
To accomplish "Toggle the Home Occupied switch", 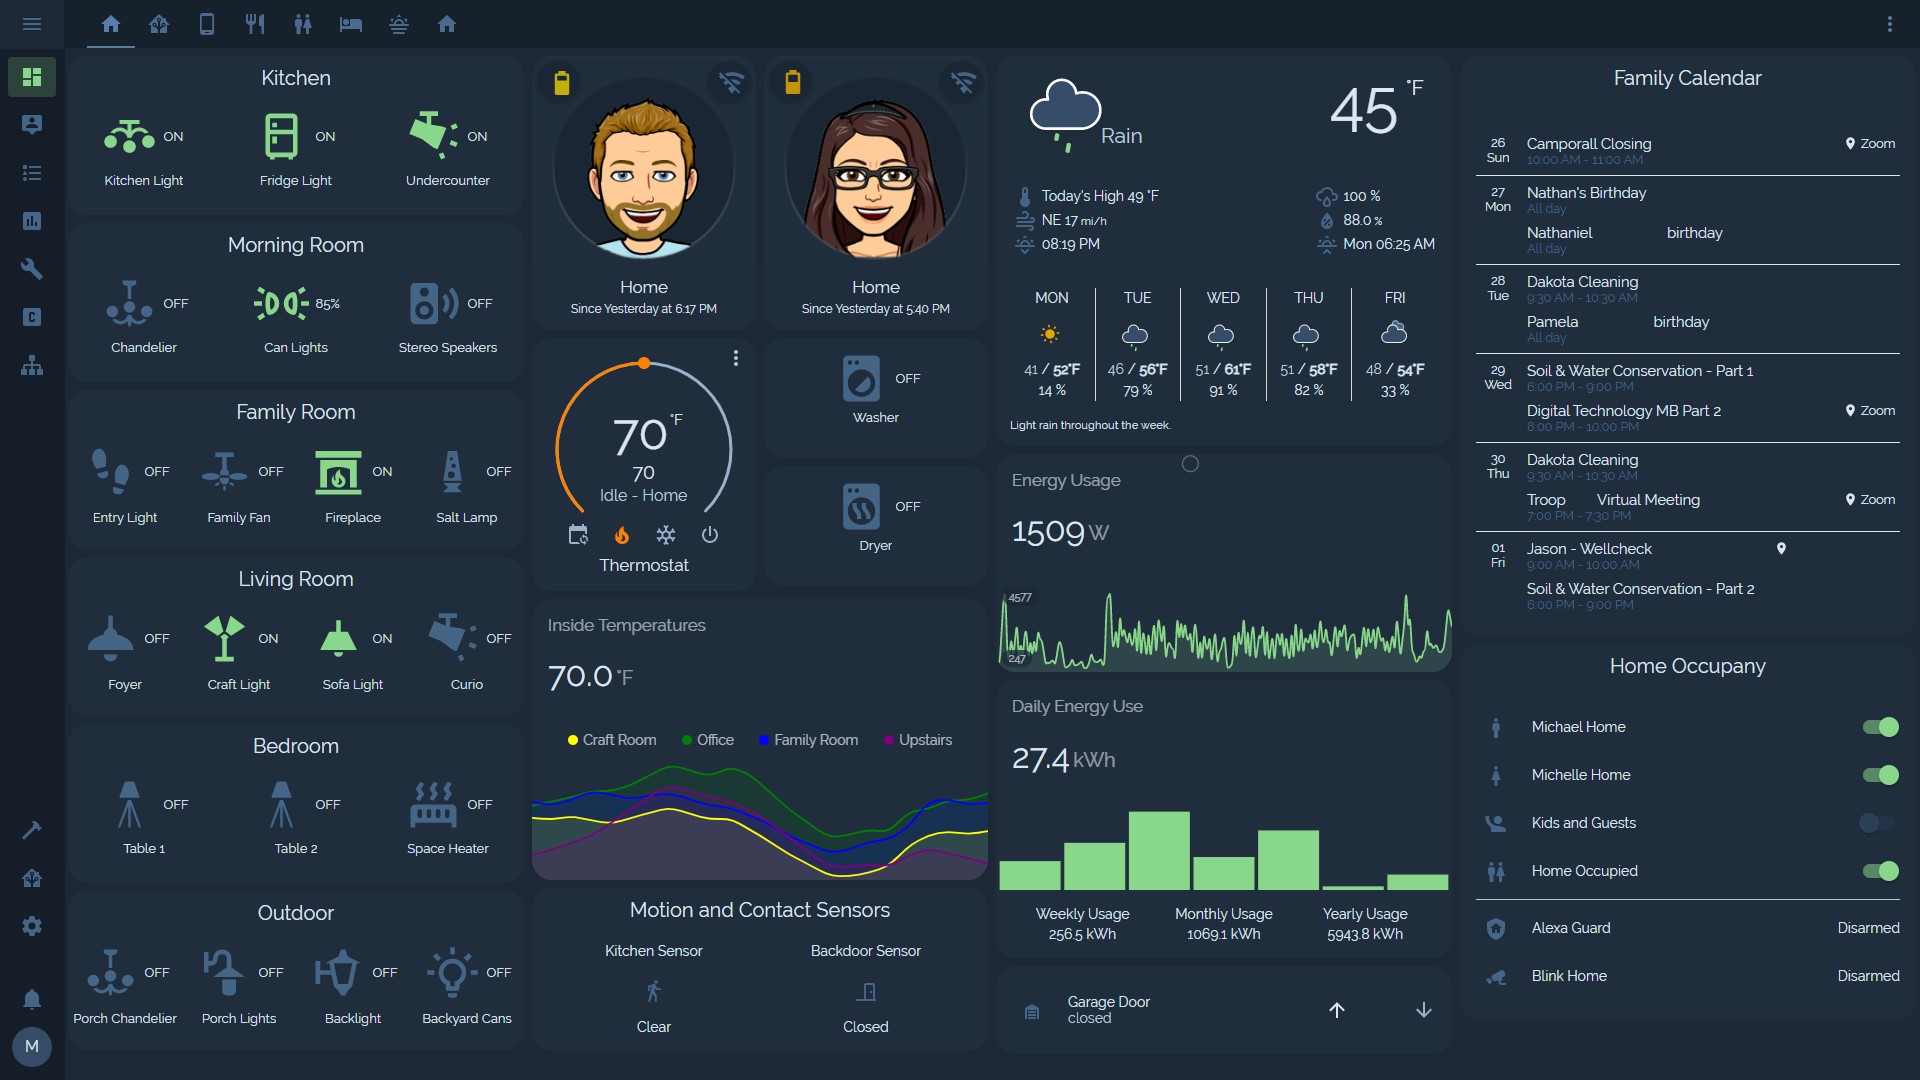I will coord(1880,871).
